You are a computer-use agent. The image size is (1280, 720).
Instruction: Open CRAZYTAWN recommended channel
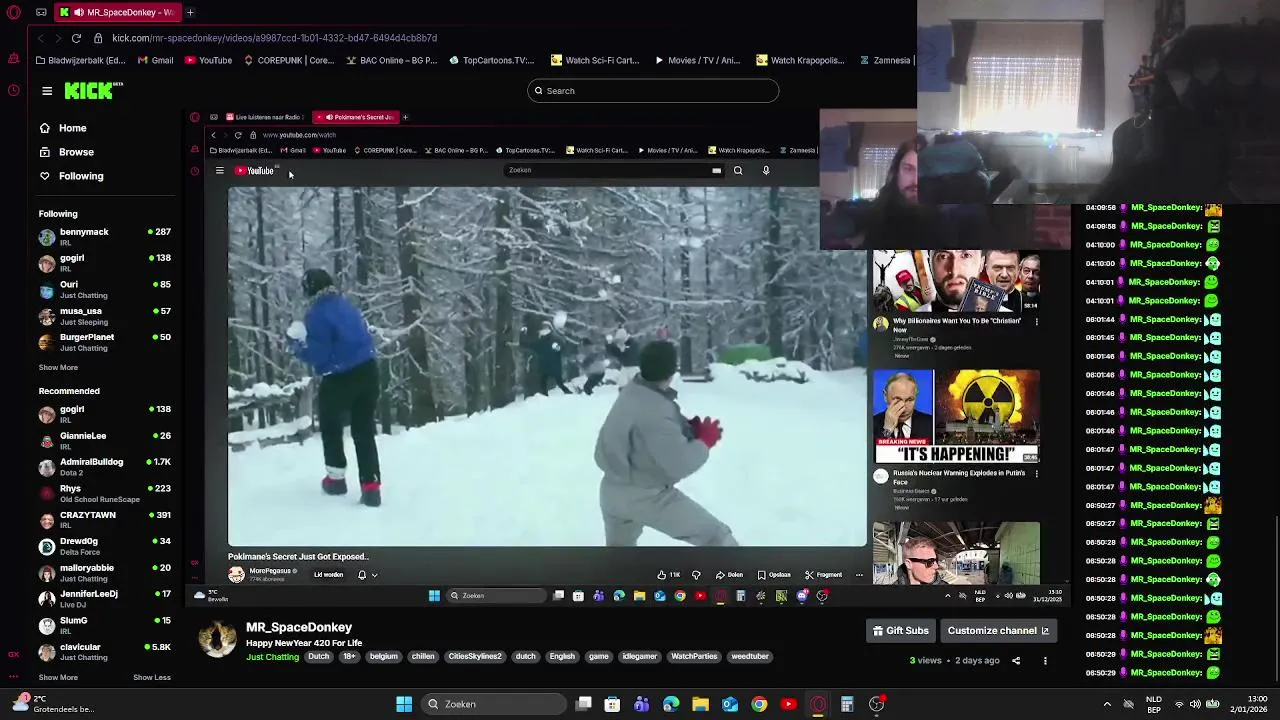[x=105, y=519]
